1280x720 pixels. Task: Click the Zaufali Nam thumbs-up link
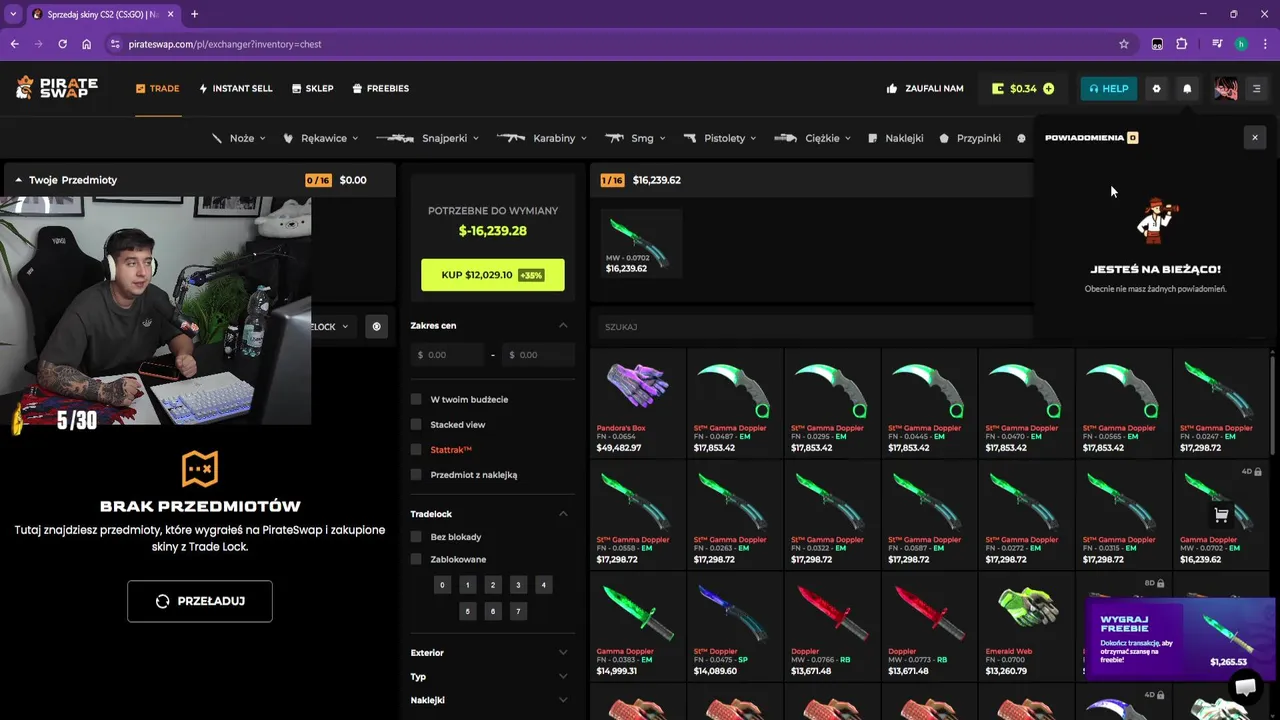tap(925, 88)
